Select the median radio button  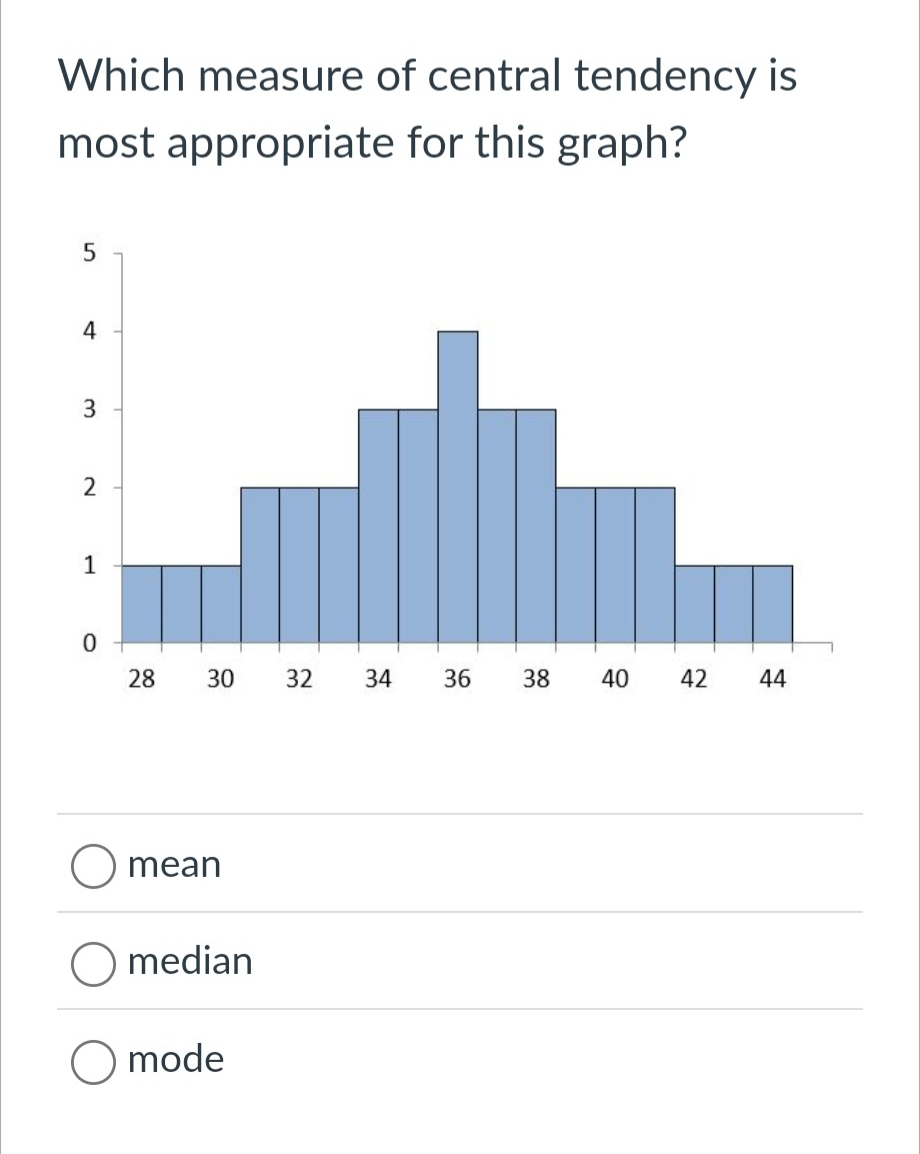[93, 964]
